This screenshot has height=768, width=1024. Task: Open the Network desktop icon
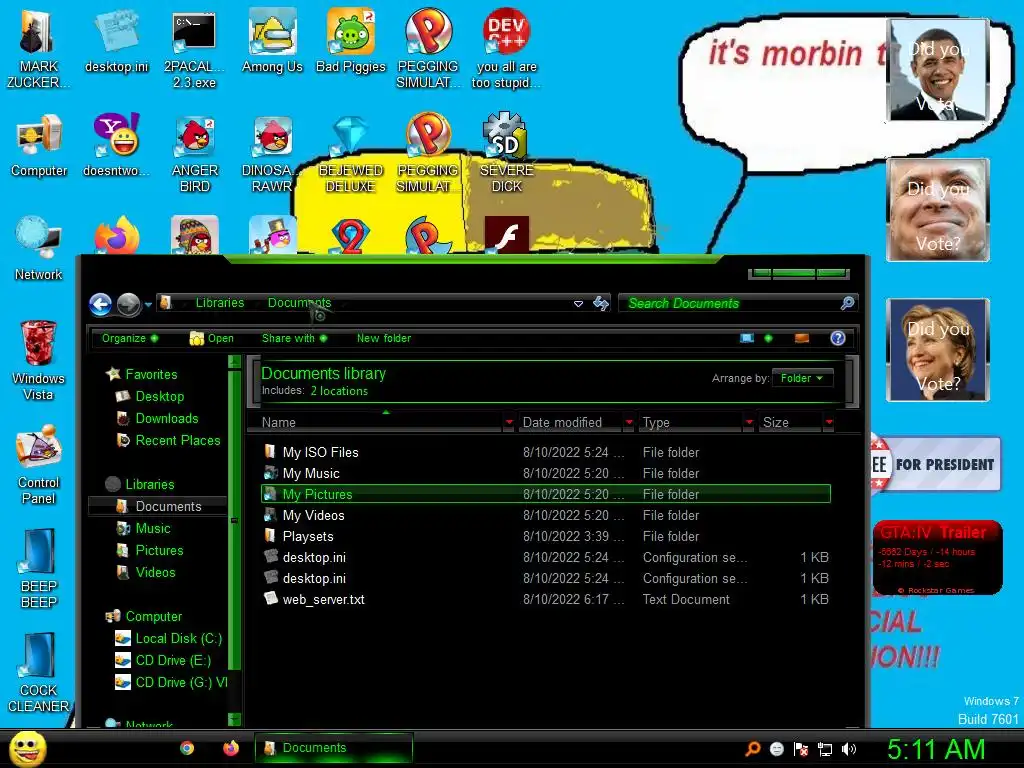coord(39,249)
